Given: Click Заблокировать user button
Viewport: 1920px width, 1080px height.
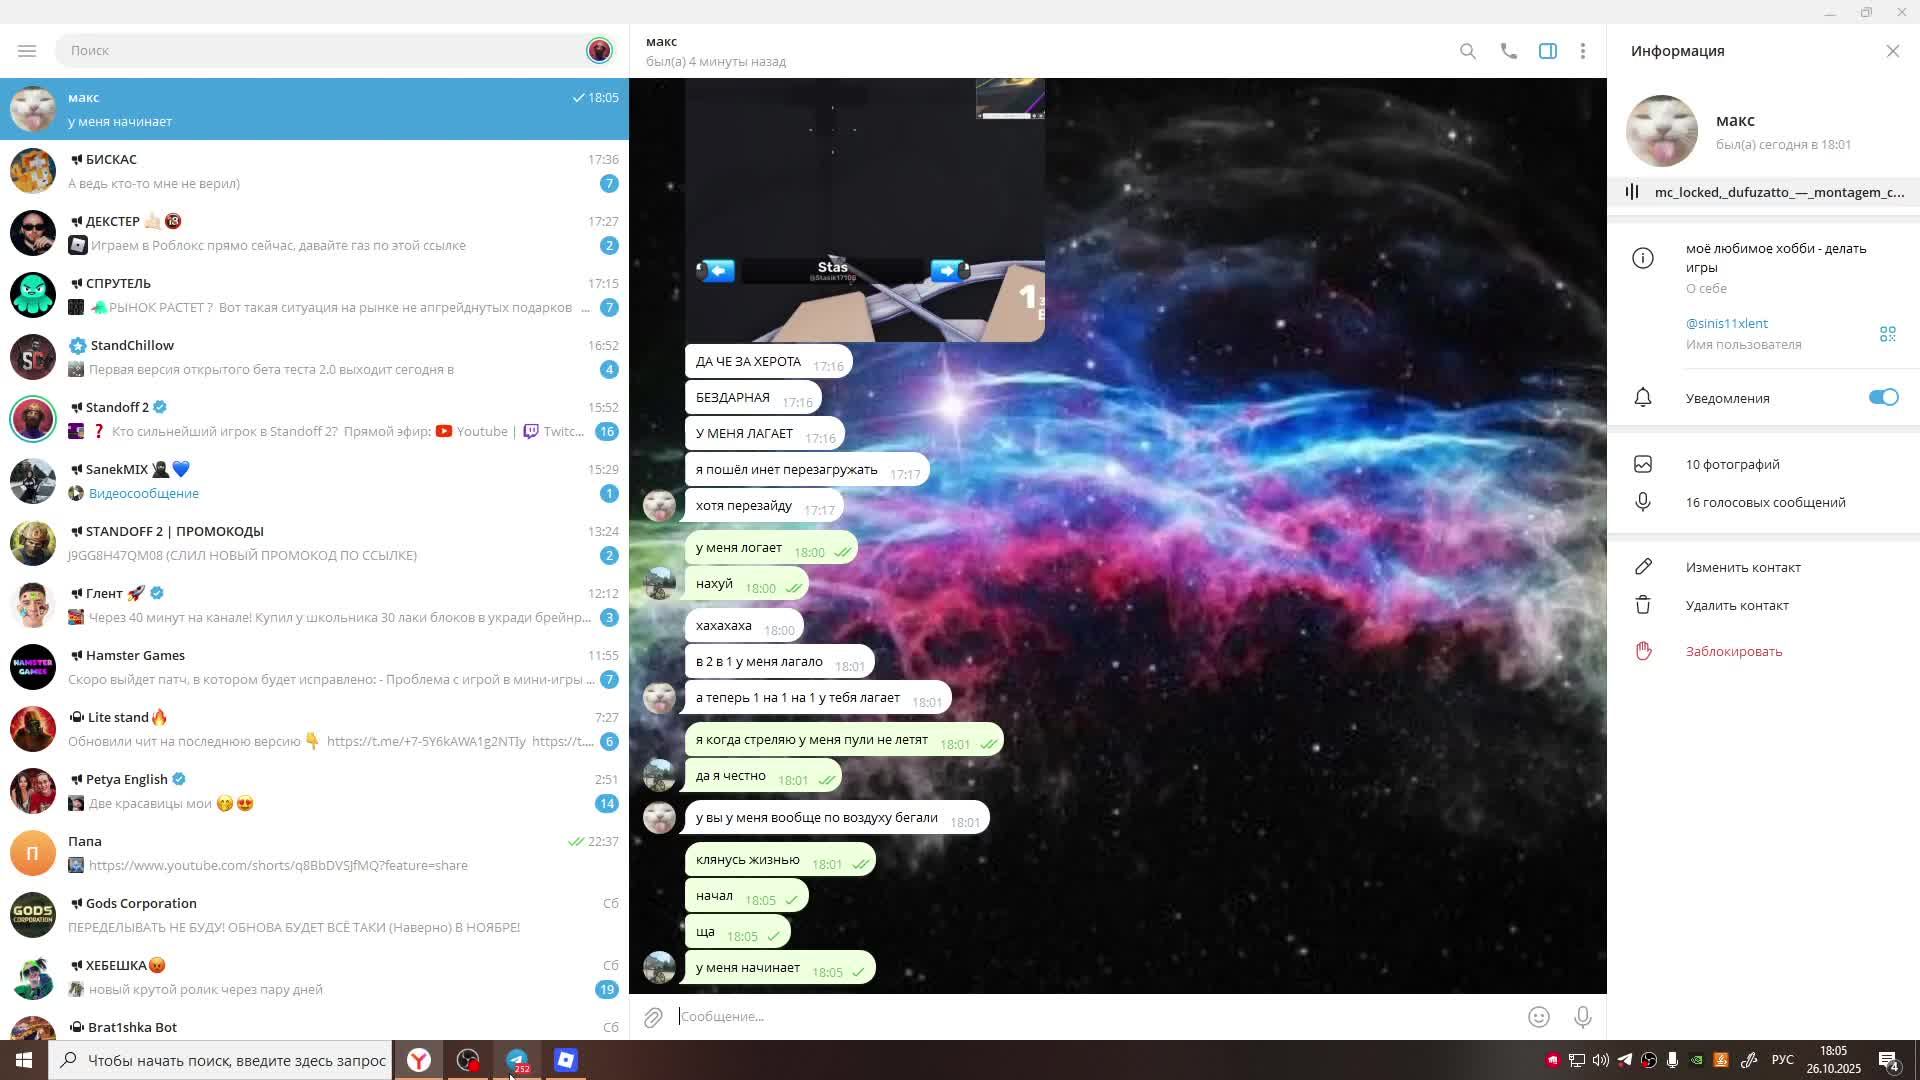Looking at the screenshot, I should point(1733,651).
